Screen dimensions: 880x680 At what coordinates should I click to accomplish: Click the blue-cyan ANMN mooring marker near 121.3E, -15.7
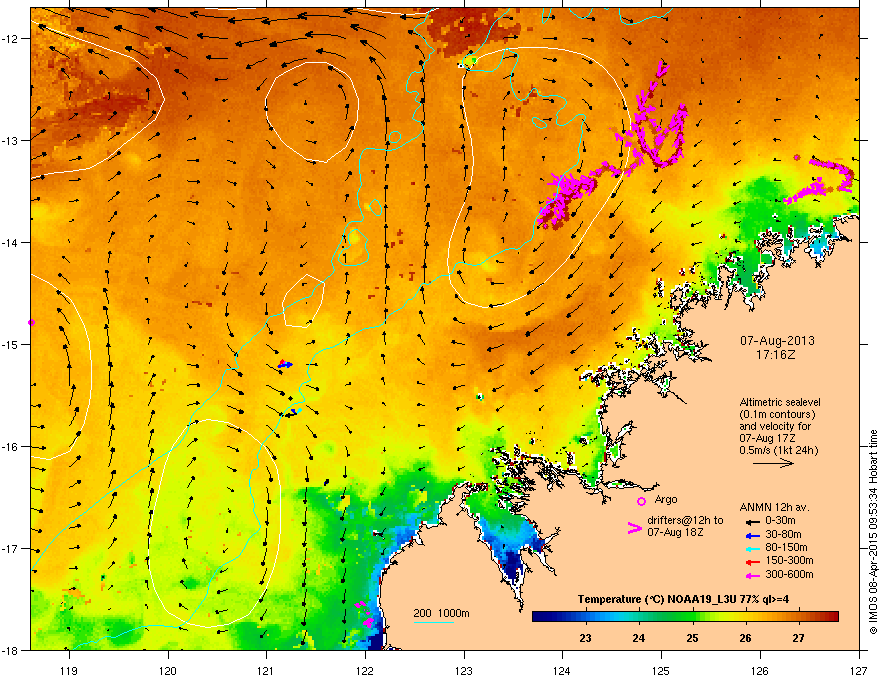tap(294, 411)
